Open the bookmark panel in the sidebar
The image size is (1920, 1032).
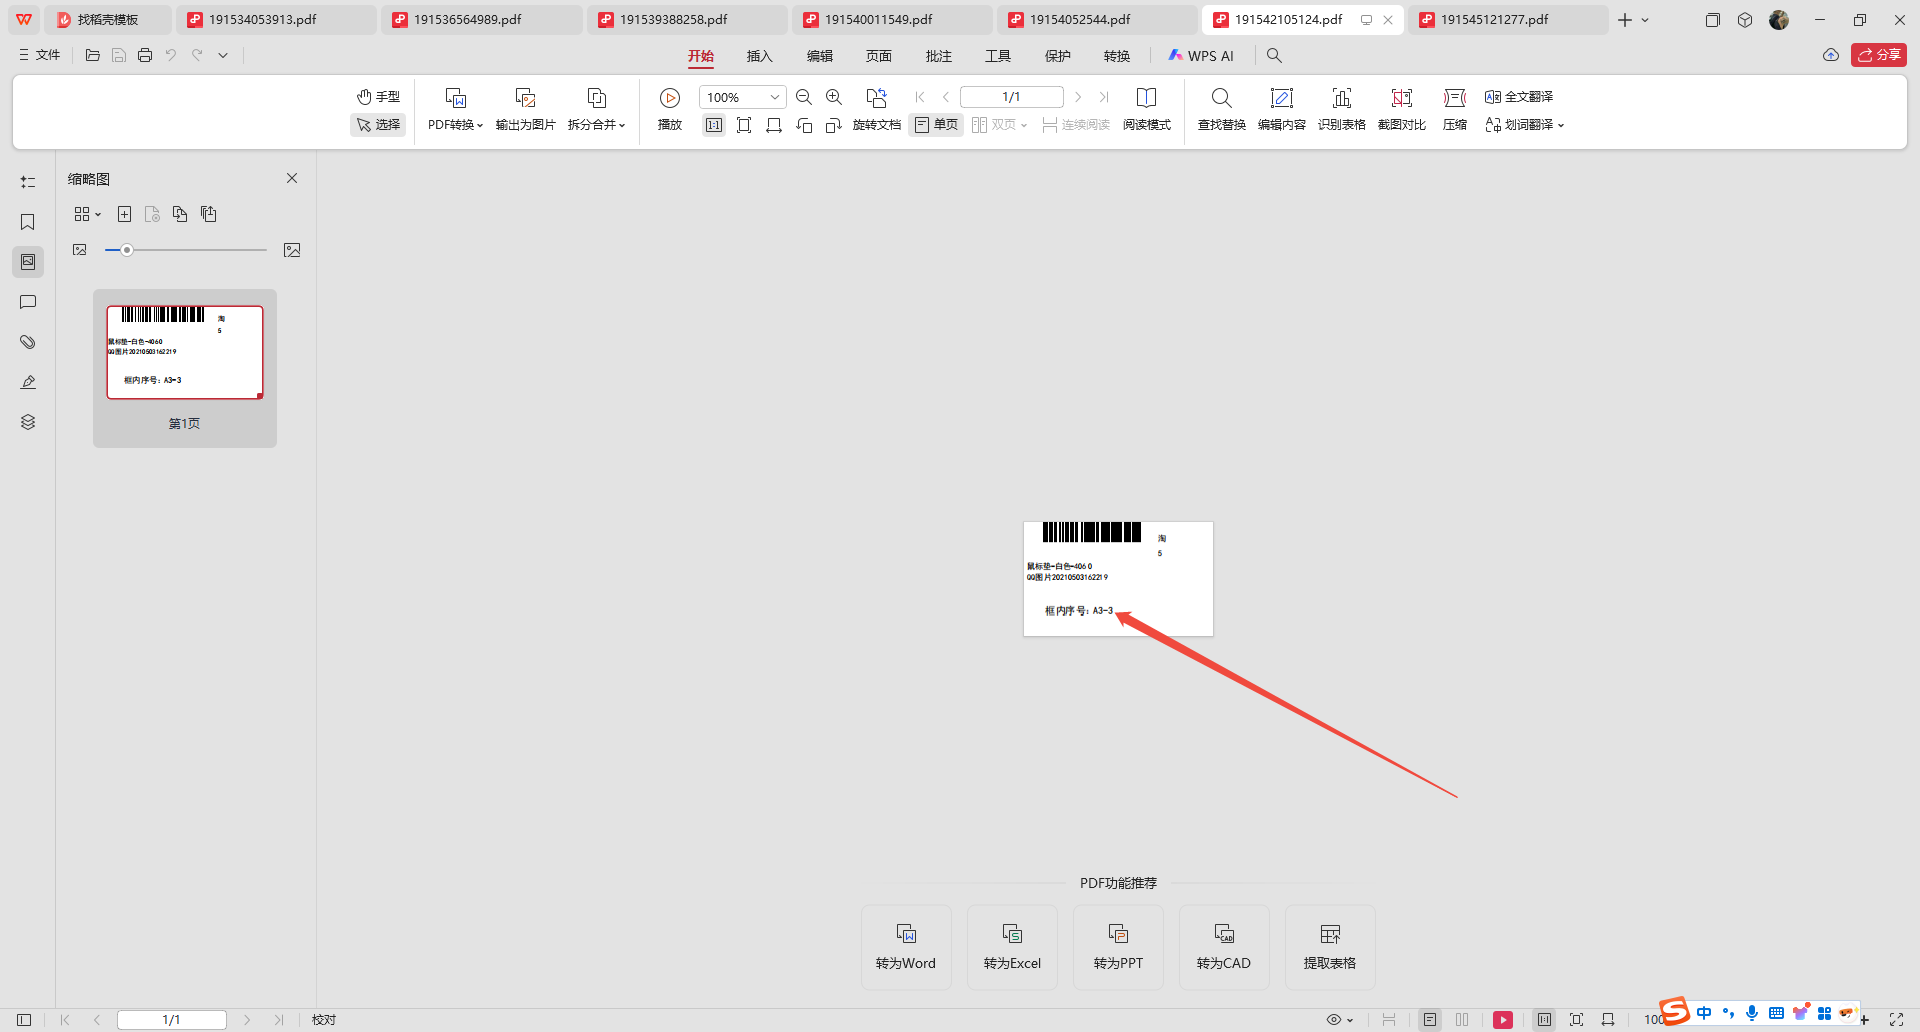pos(28,222)
